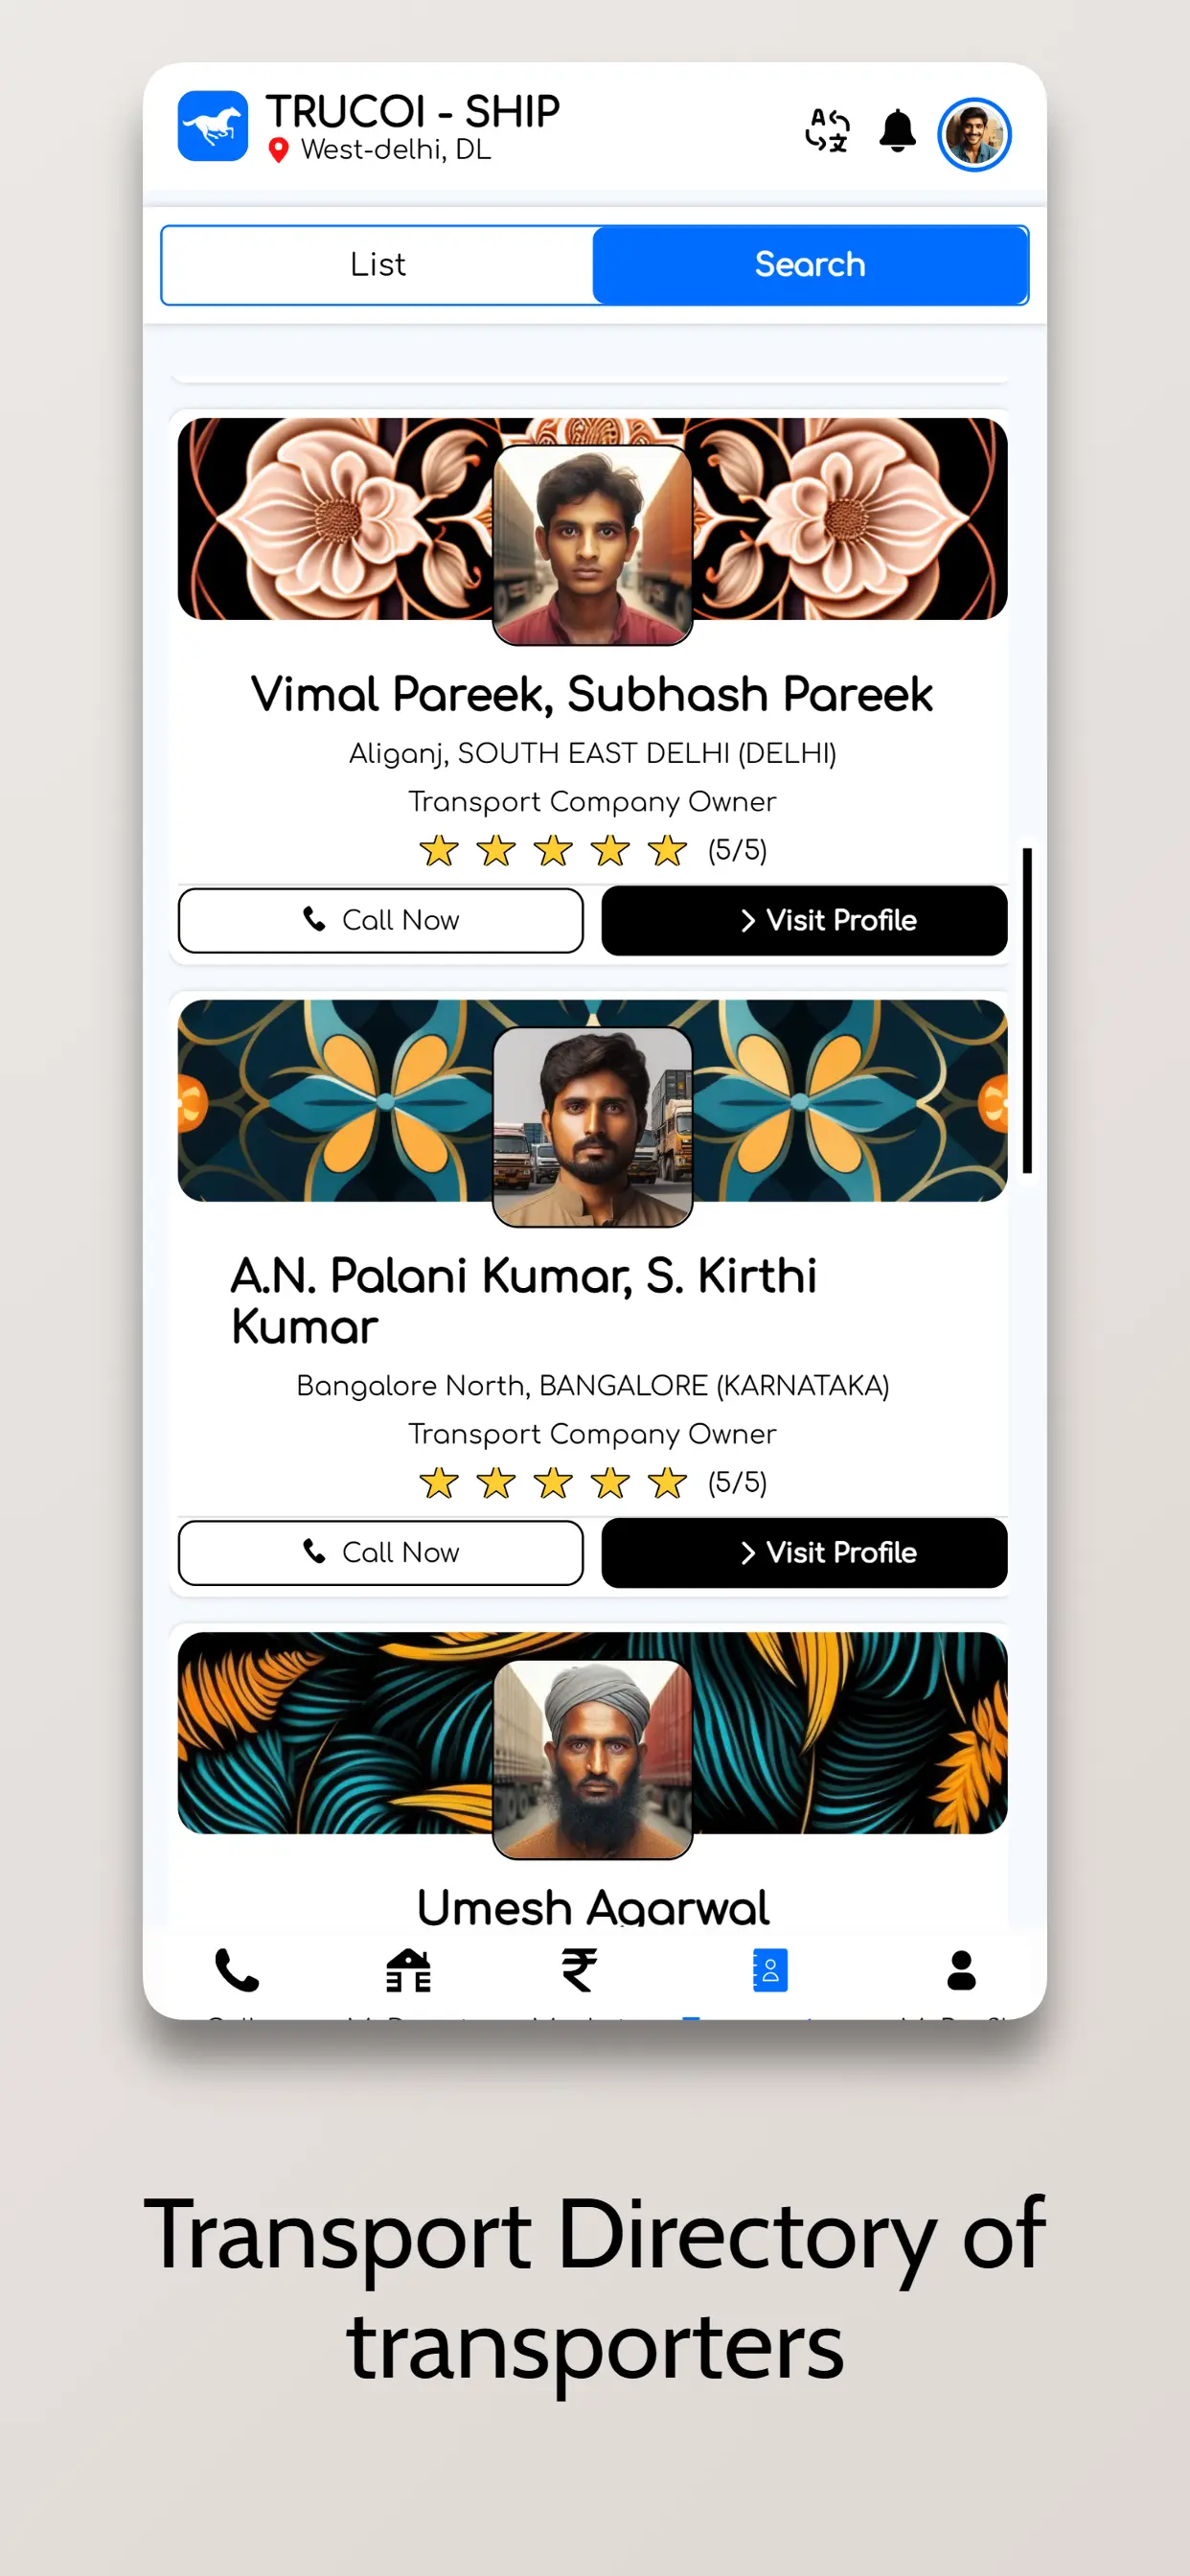Open the language translate icon
This screenshot has width=1190, height=2576.
click(827, 131)
